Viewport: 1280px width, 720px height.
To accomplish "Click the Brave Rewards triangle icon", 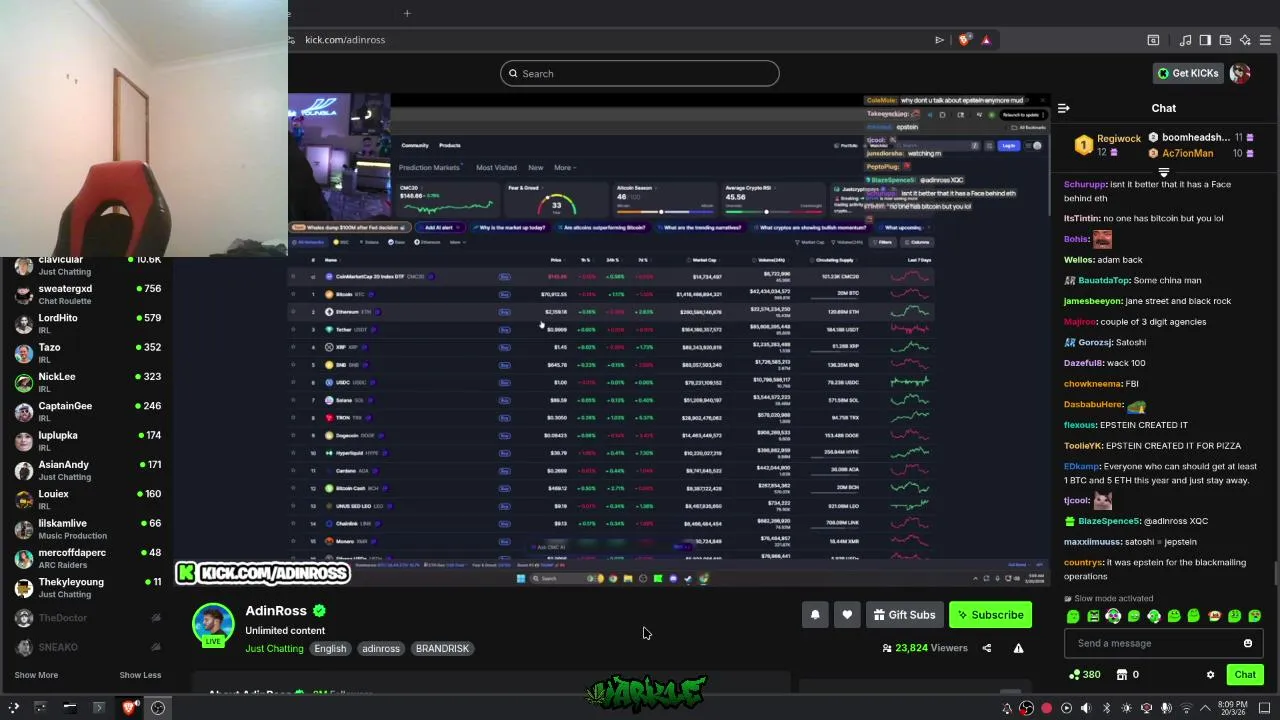I will tap(986, 40).
